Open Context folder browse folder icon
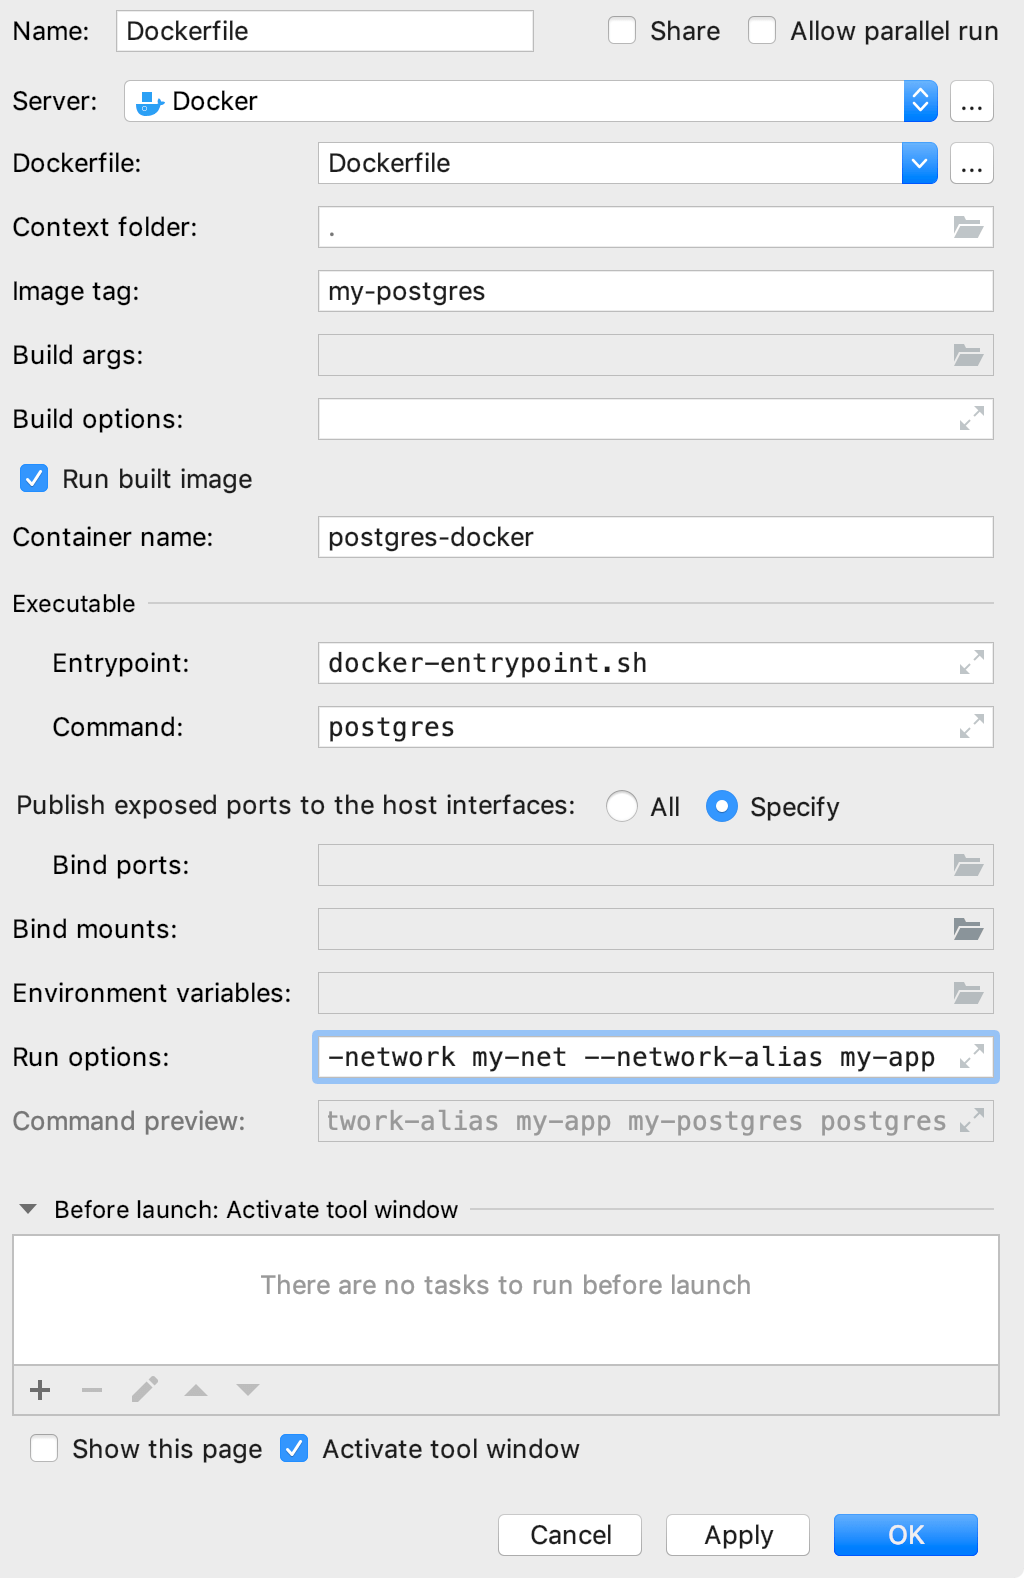Image resolution: width=1024 pixels, height=1578 pixels. 968,227
